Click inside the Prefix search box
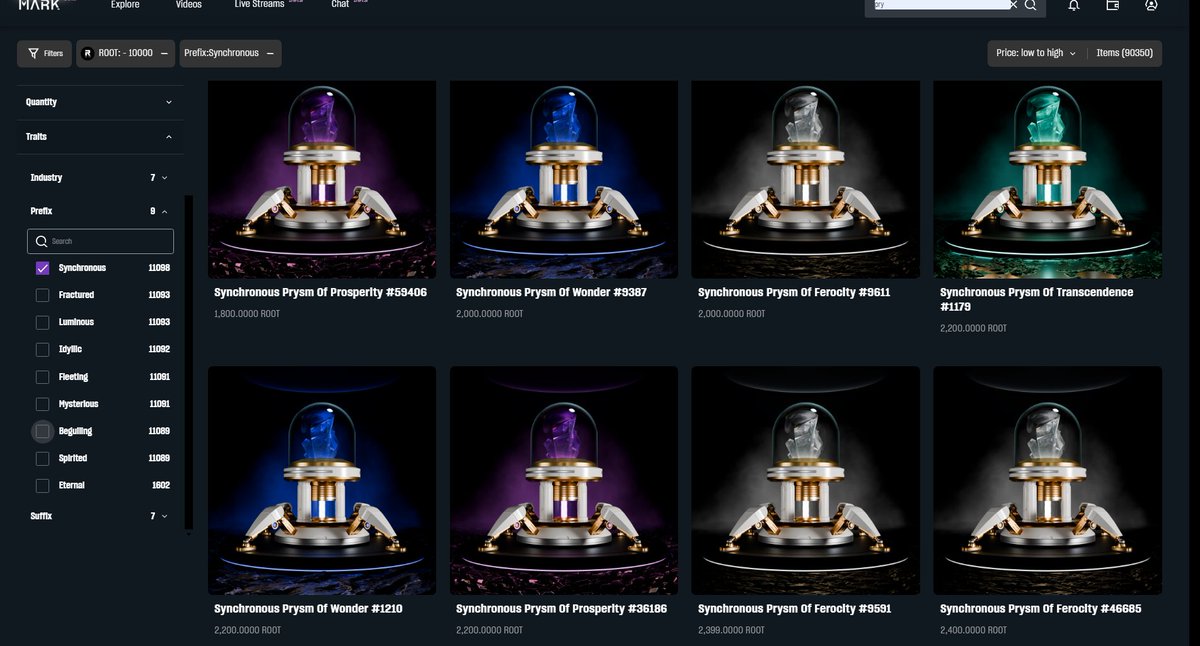Image resolution: width=1200 pixels, height=646 pixels. point(100,241)
